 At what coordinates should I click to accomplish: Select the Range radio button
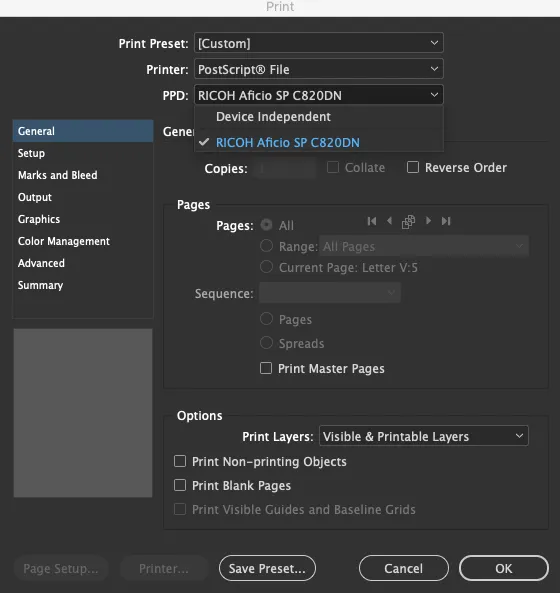tap(267, 246)
